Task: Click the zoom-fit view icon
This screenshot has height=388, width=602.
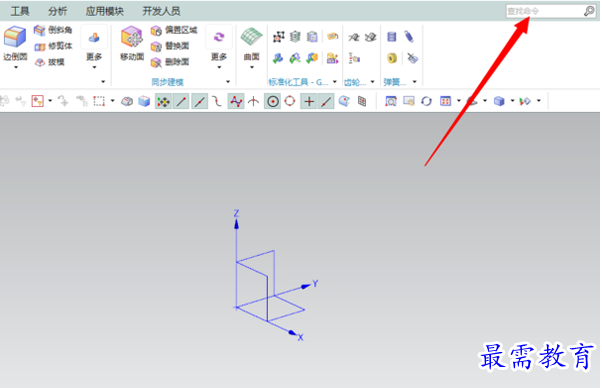Action: [391, 101]
